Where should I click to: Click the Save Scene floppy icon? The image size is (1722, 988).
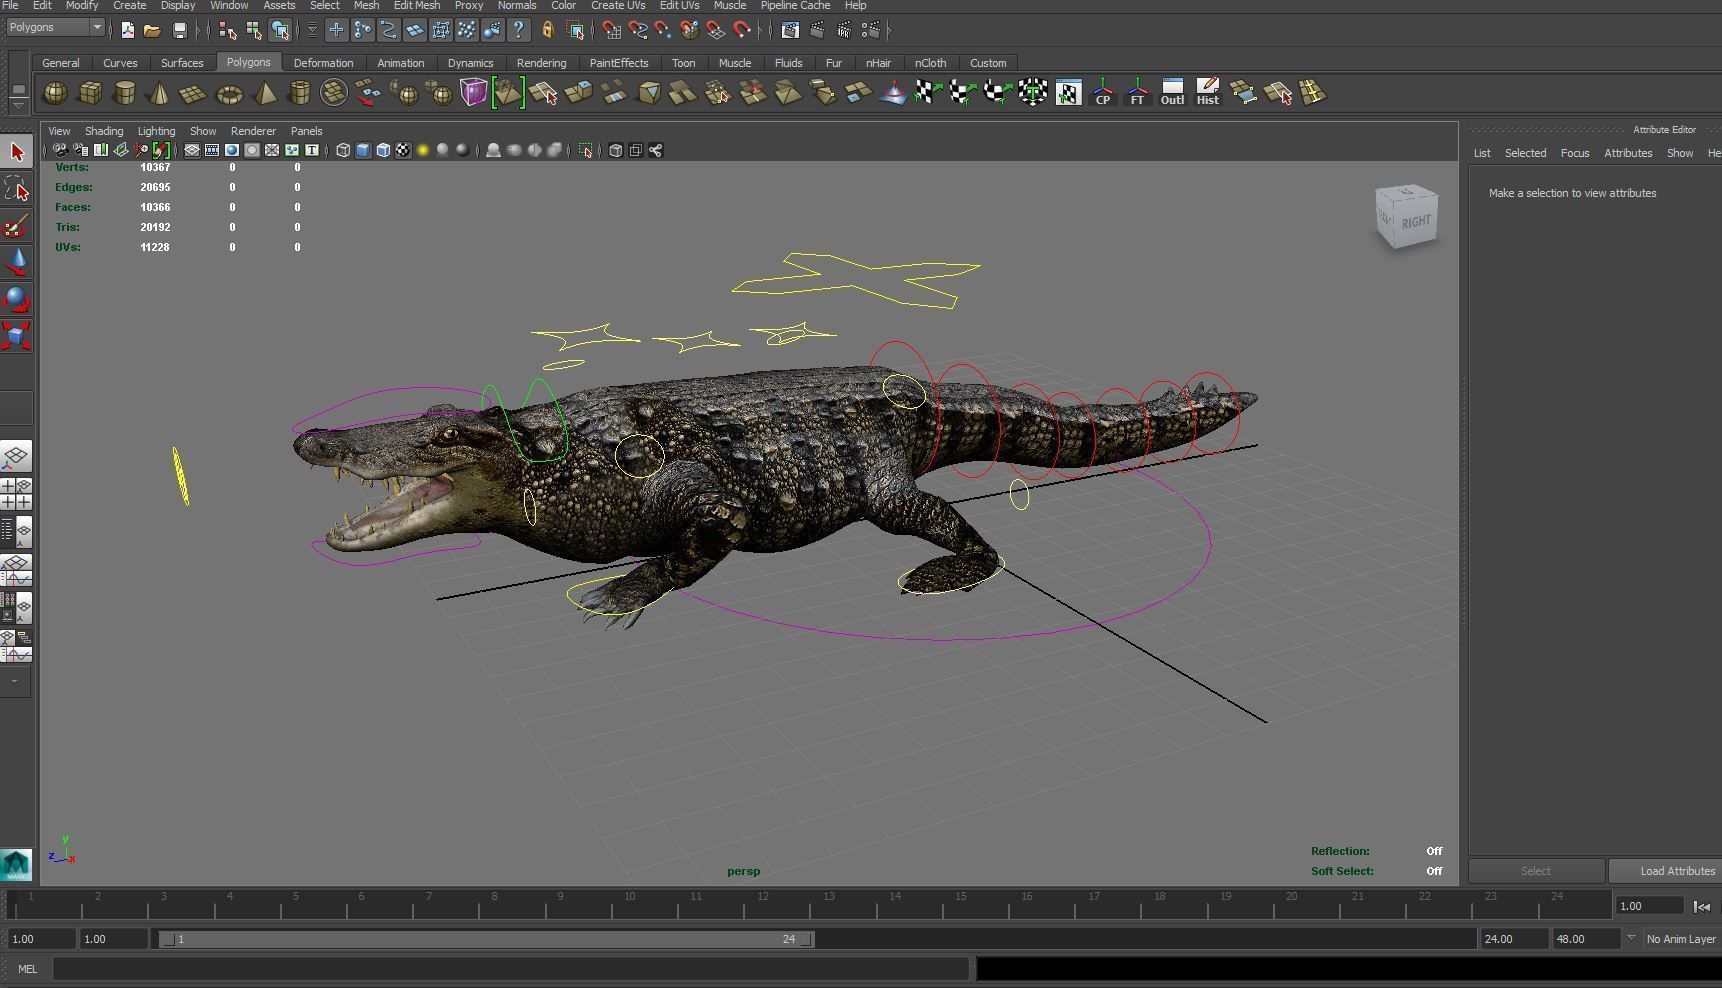[x=180, y=30]
